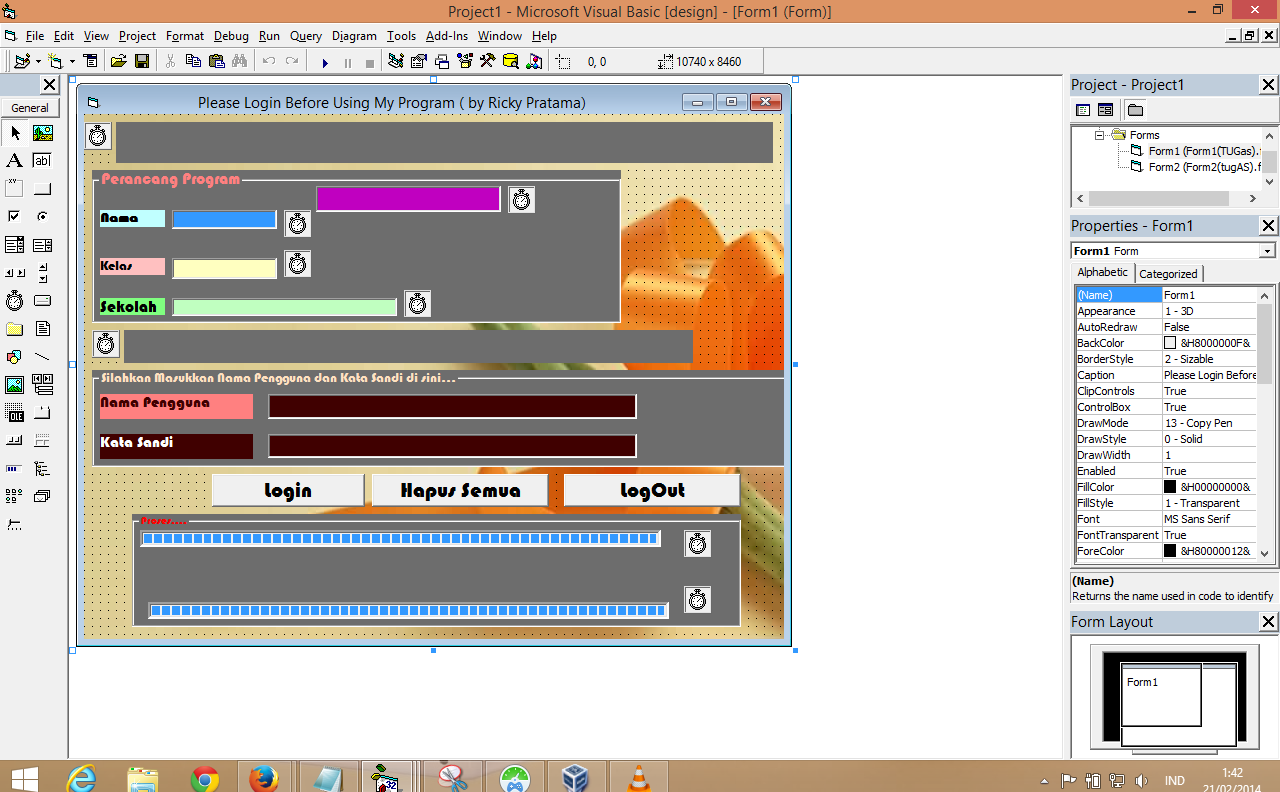Collapse the Forms folder in the project tree
1280x792 pixels.
pos(1100,134)
